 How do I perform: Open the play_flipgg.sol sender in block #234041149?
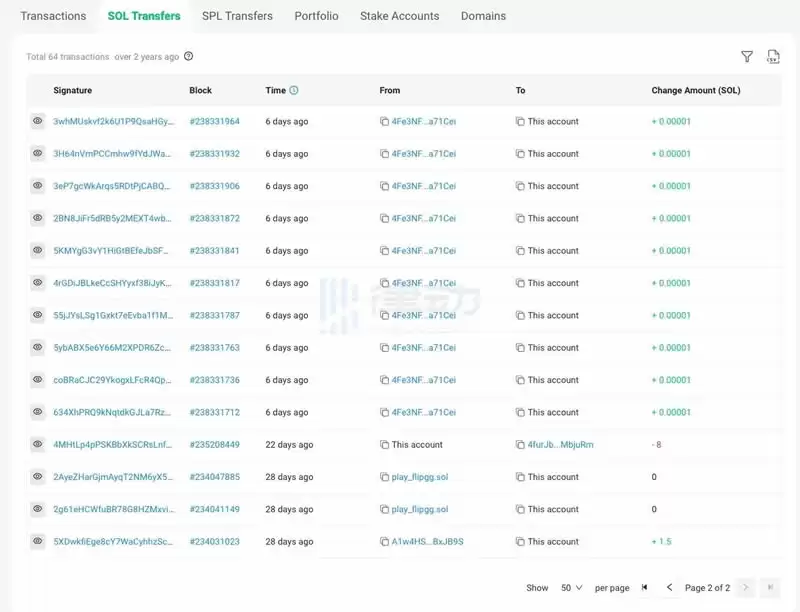[x=420, y=509]
